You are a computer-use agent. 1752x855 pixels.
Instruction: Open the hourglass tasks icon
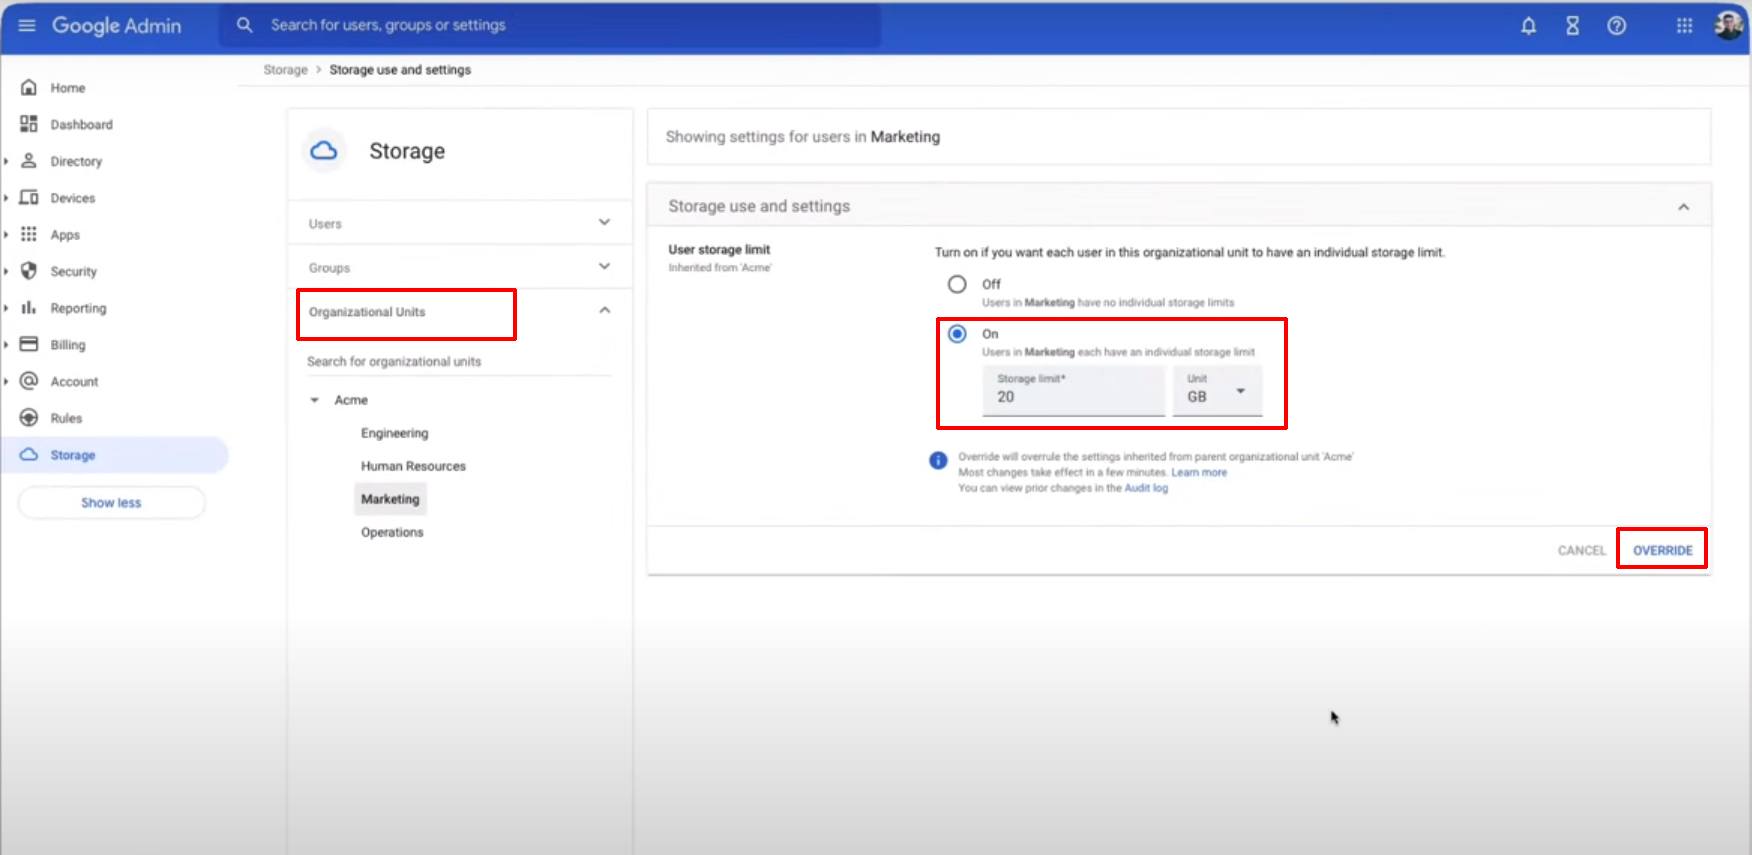coord(1572,26)
